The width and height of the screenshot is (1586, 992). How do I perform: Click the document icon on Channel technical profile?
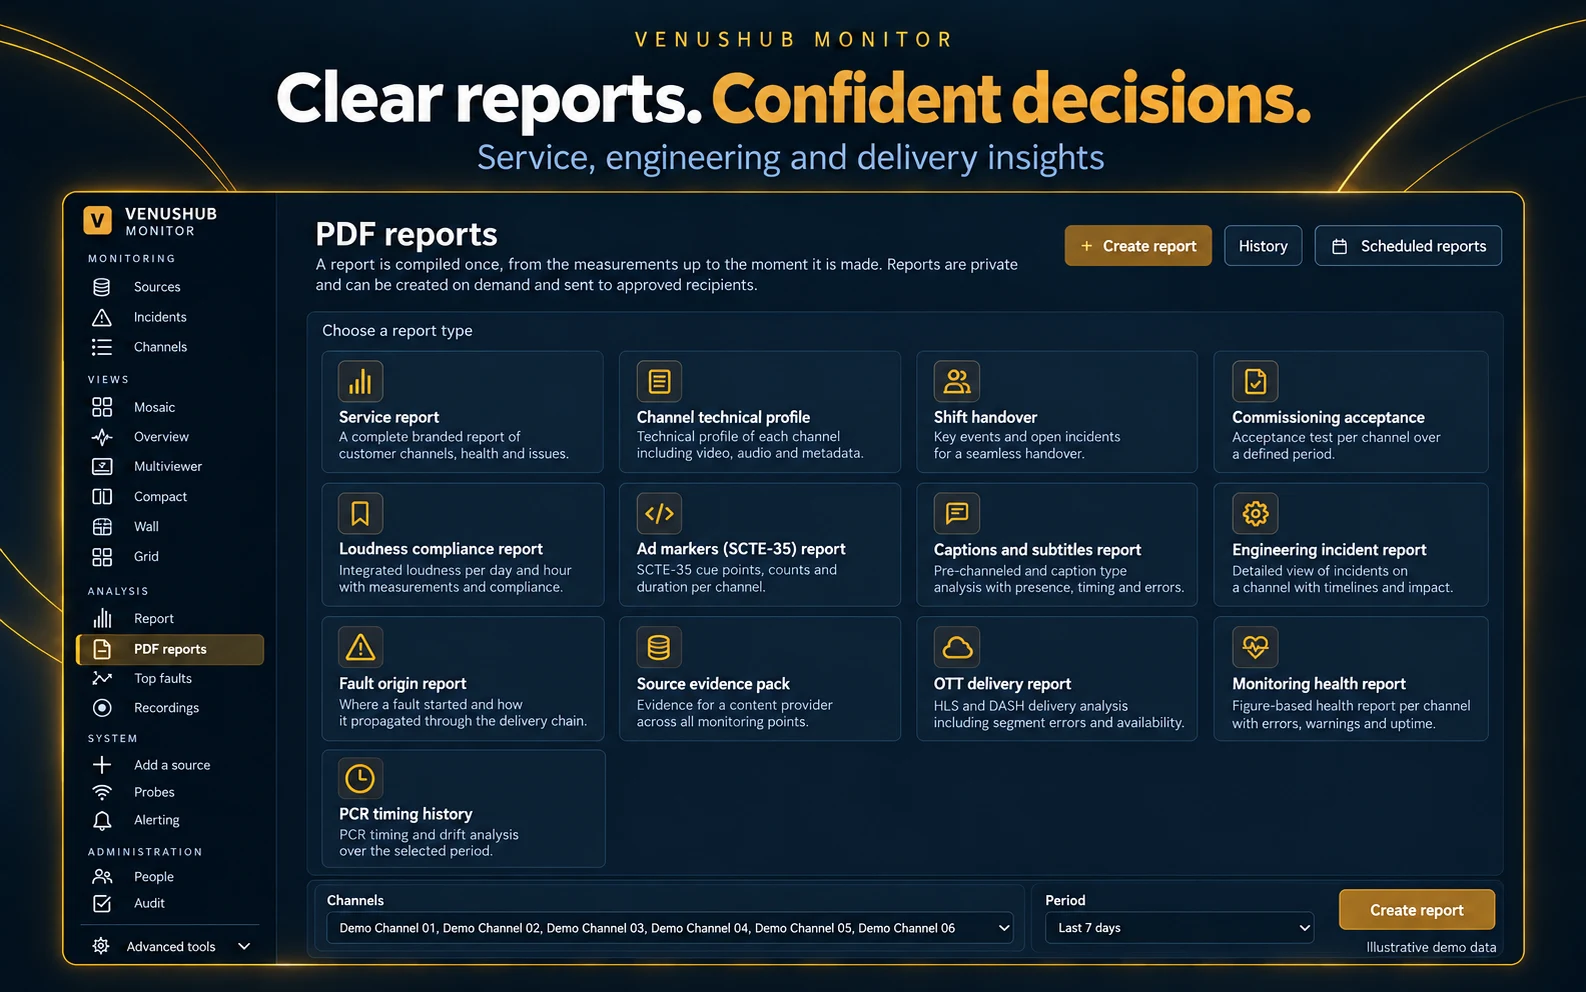[659, 381]
